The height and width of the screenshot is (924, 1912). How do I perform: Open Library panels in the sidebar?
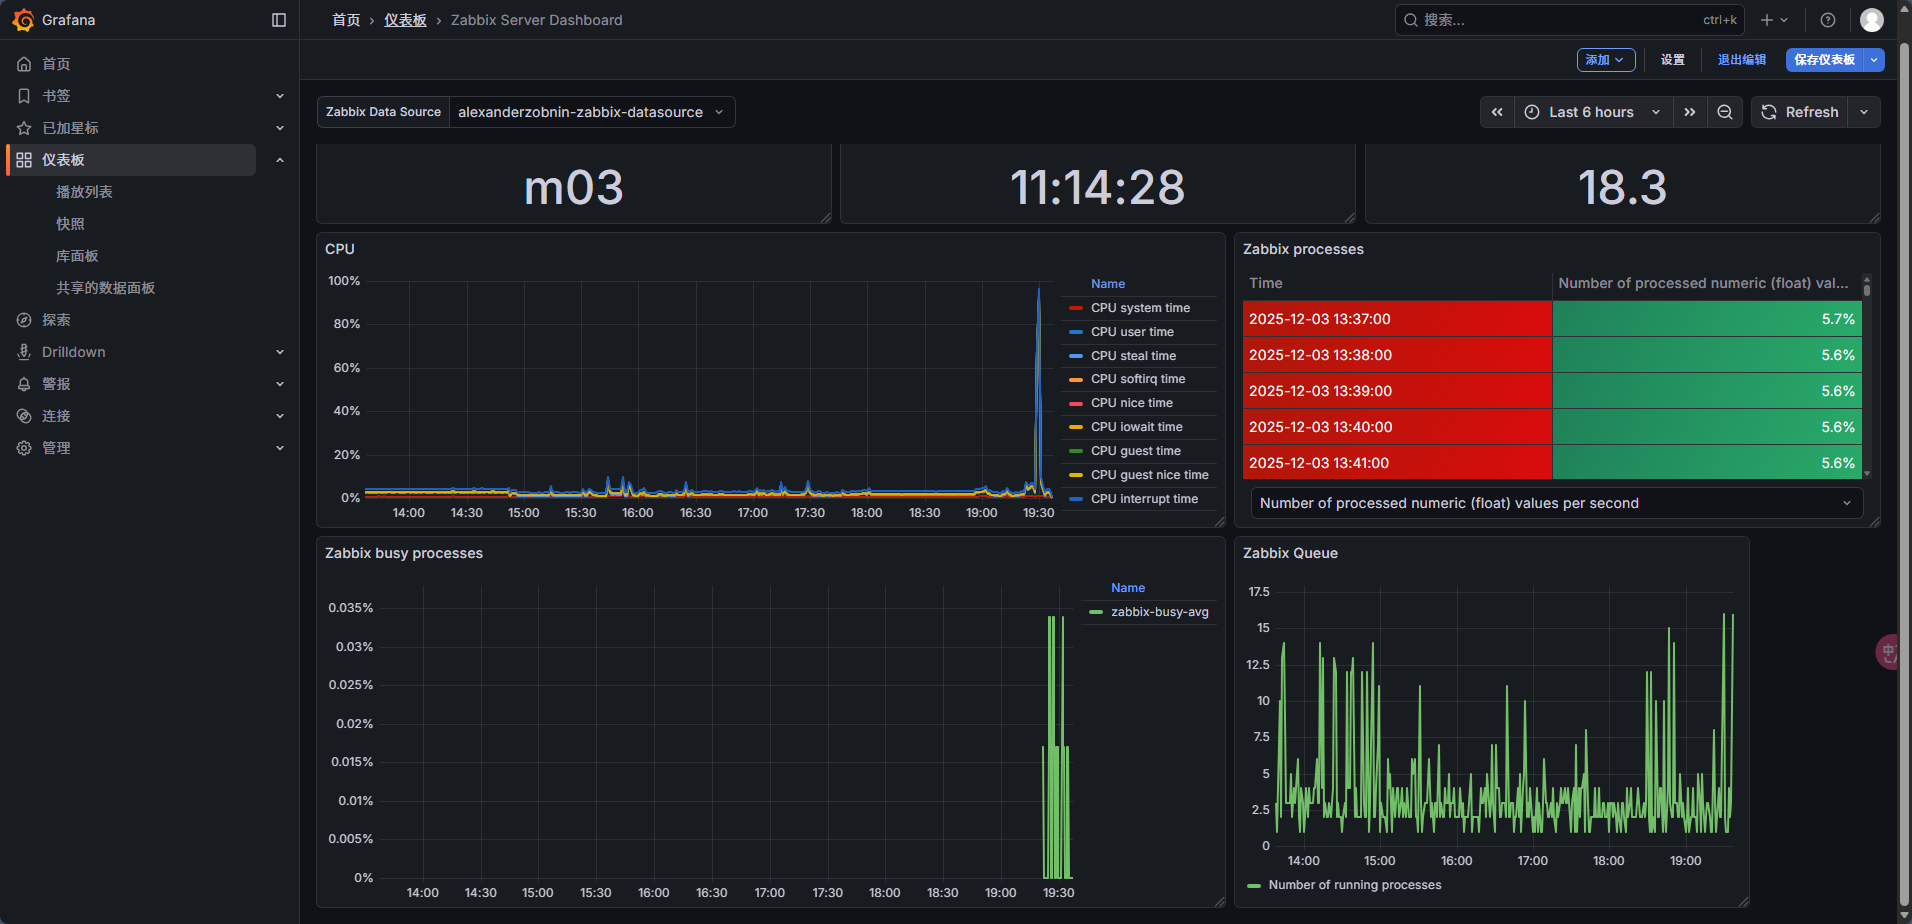pyautogui.click(x=77, y=256)
